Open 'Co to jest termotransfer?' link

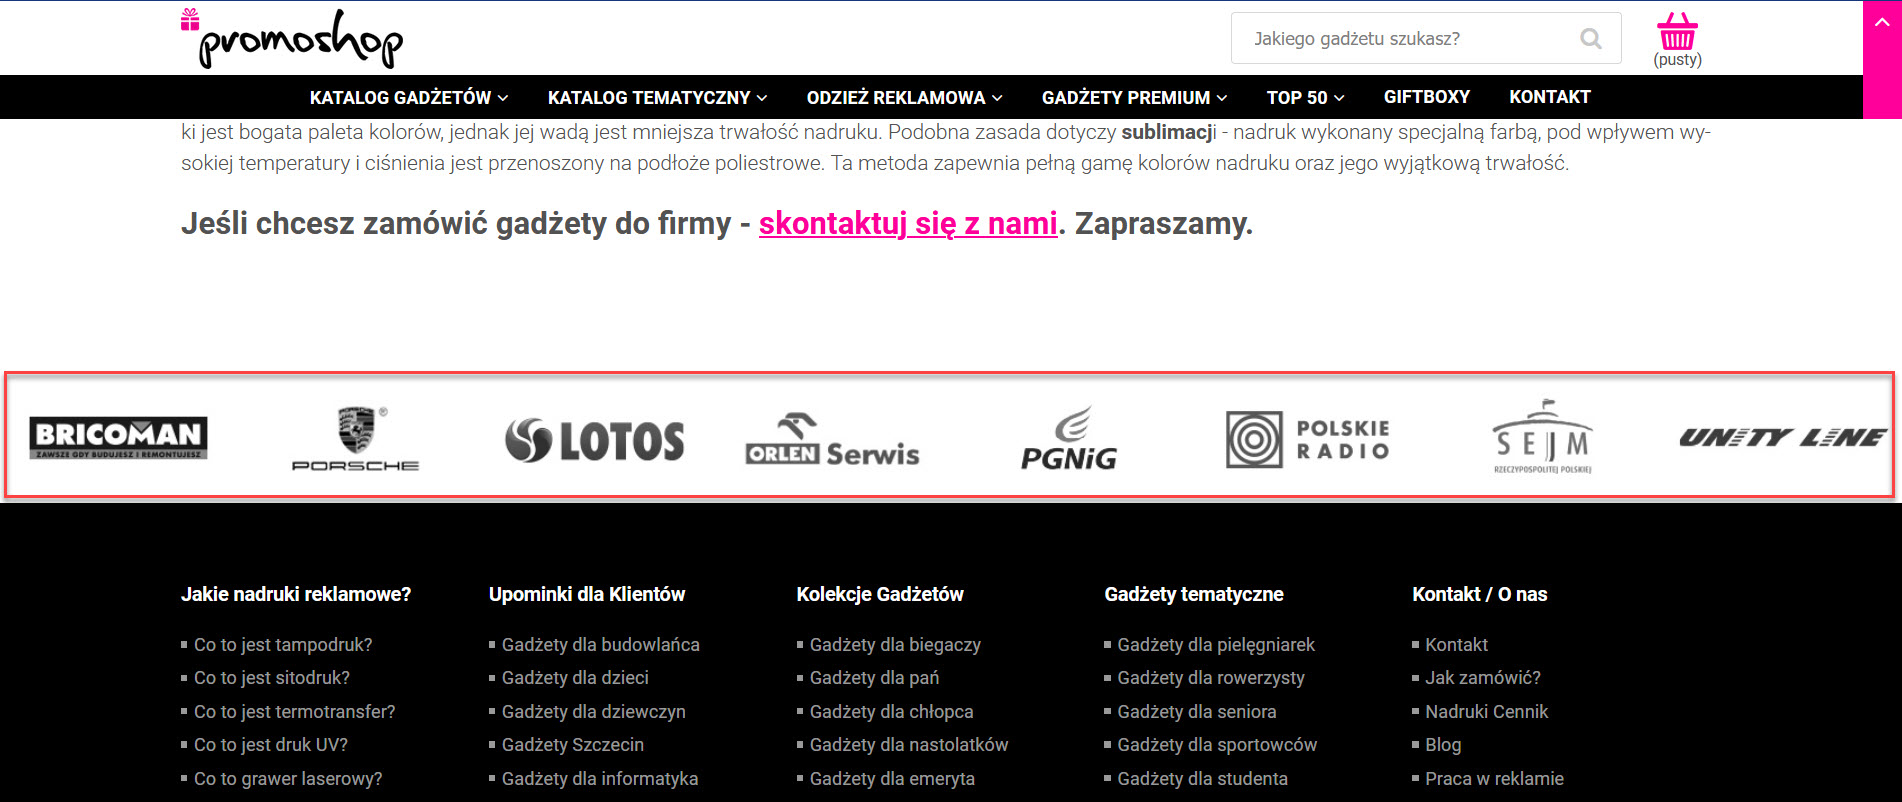[295, 712]
